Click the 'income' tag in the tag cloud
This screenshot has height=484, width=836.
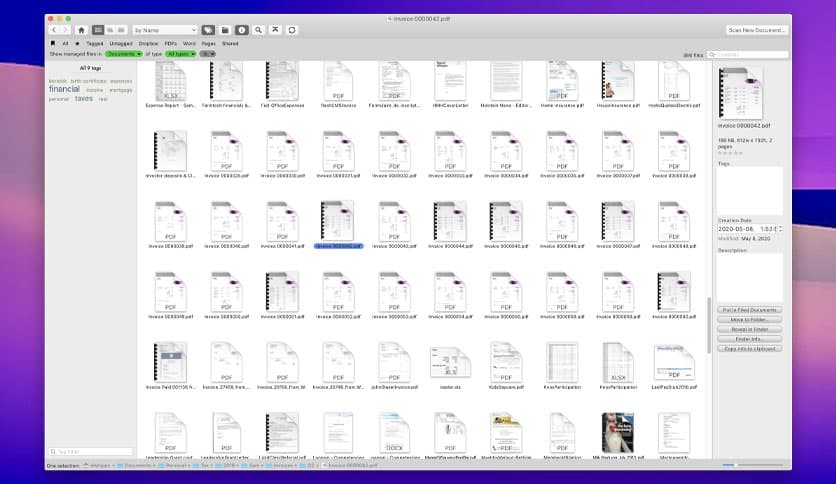pos(94,90)
